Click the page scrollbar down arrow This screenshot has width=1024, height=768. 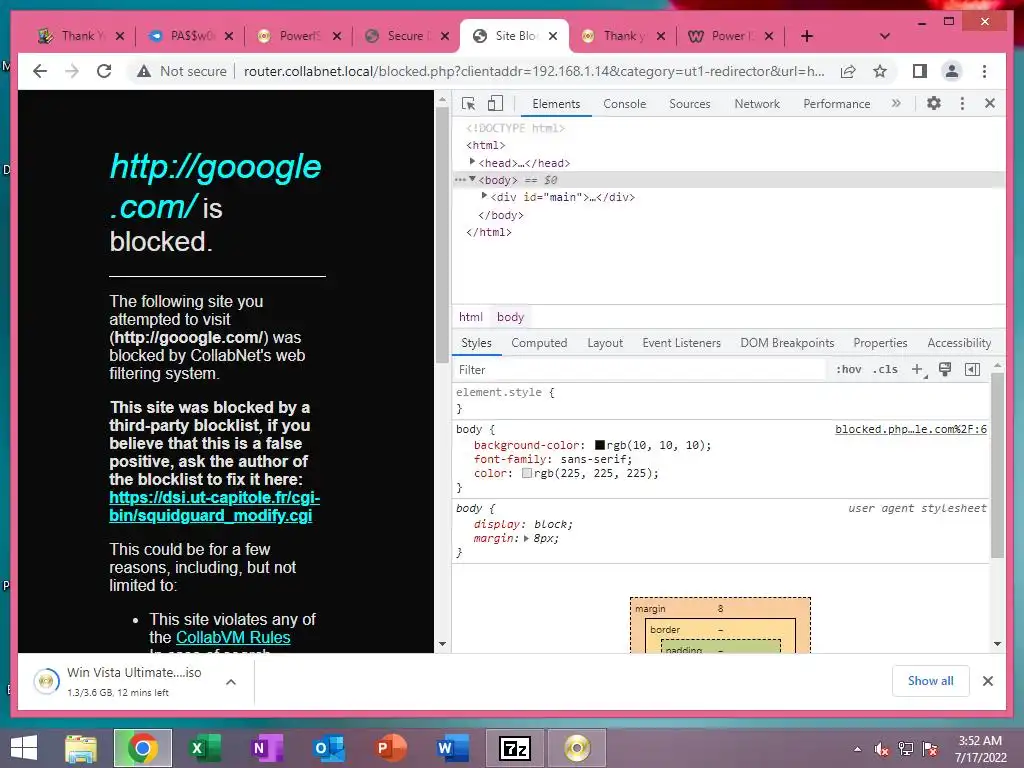tap(442, 644)
